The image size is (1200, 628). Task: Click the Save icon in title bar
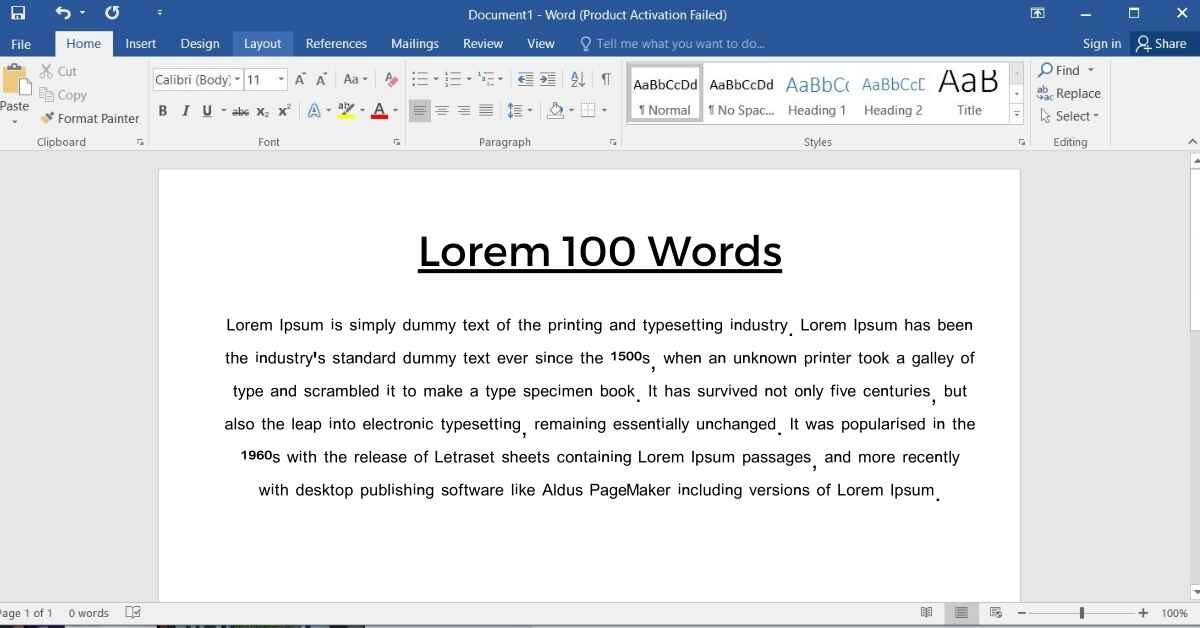click(18, 14)
